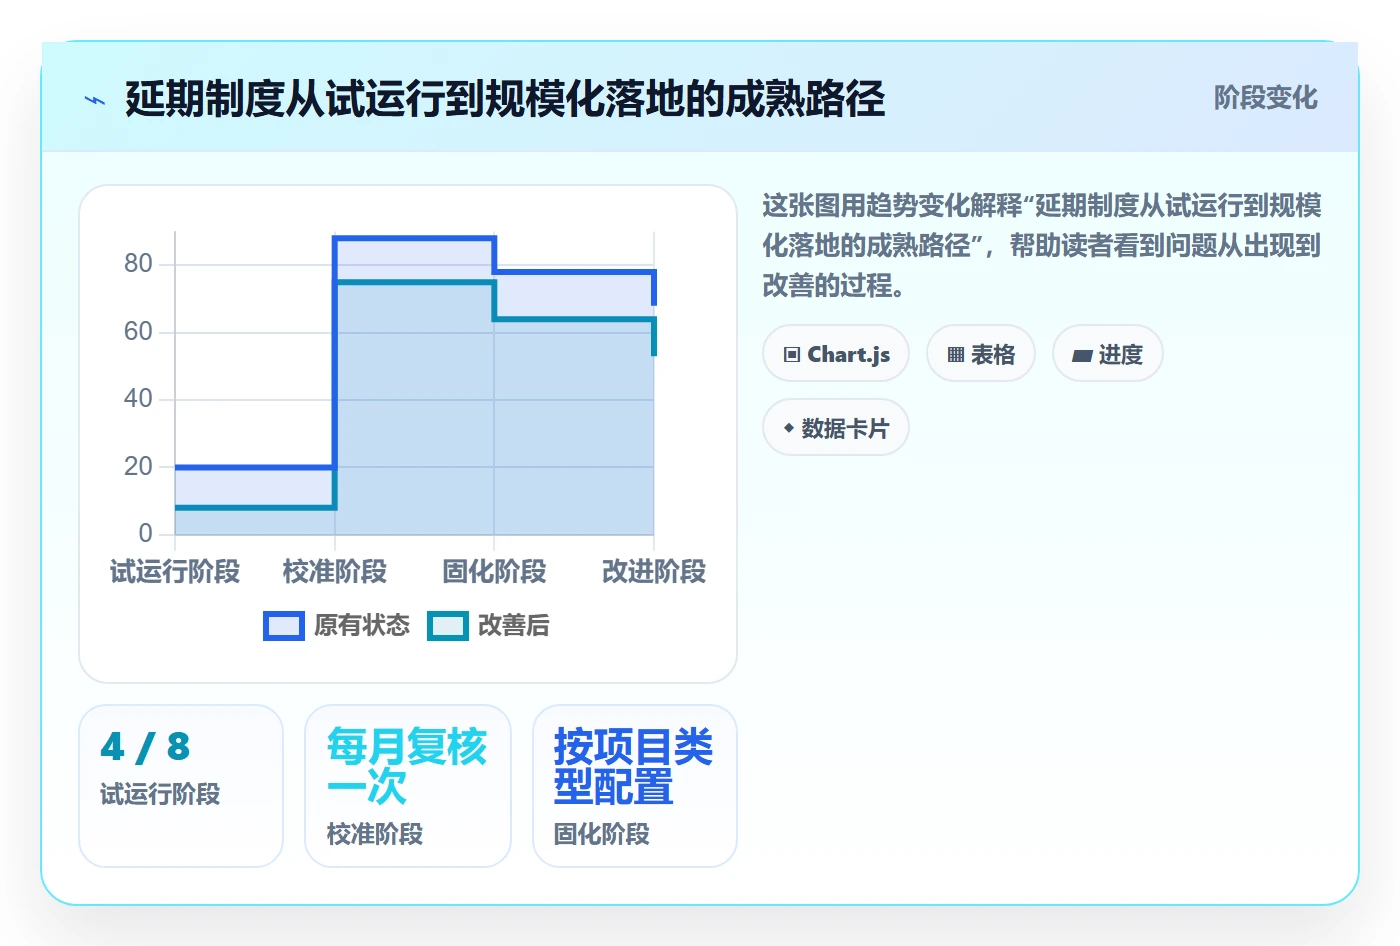This screenshot has height=946, width=1400.
Task: Click the bar icon in 进度 tag
Action: pyautogui.click(x=1082, y=355)
